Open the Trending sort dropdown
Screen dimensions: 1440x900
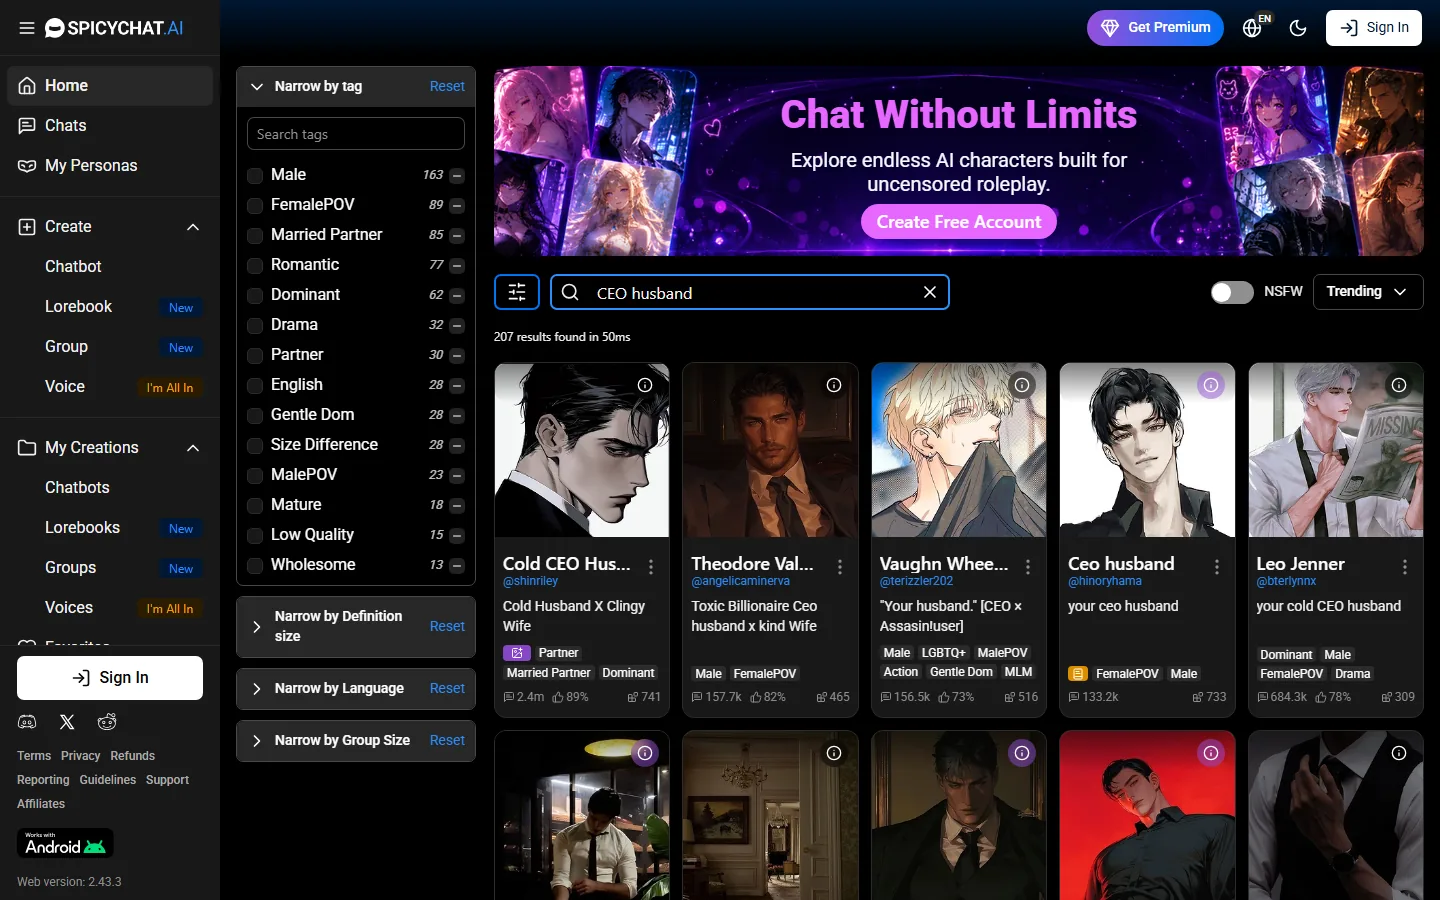tap(1367, 292)
